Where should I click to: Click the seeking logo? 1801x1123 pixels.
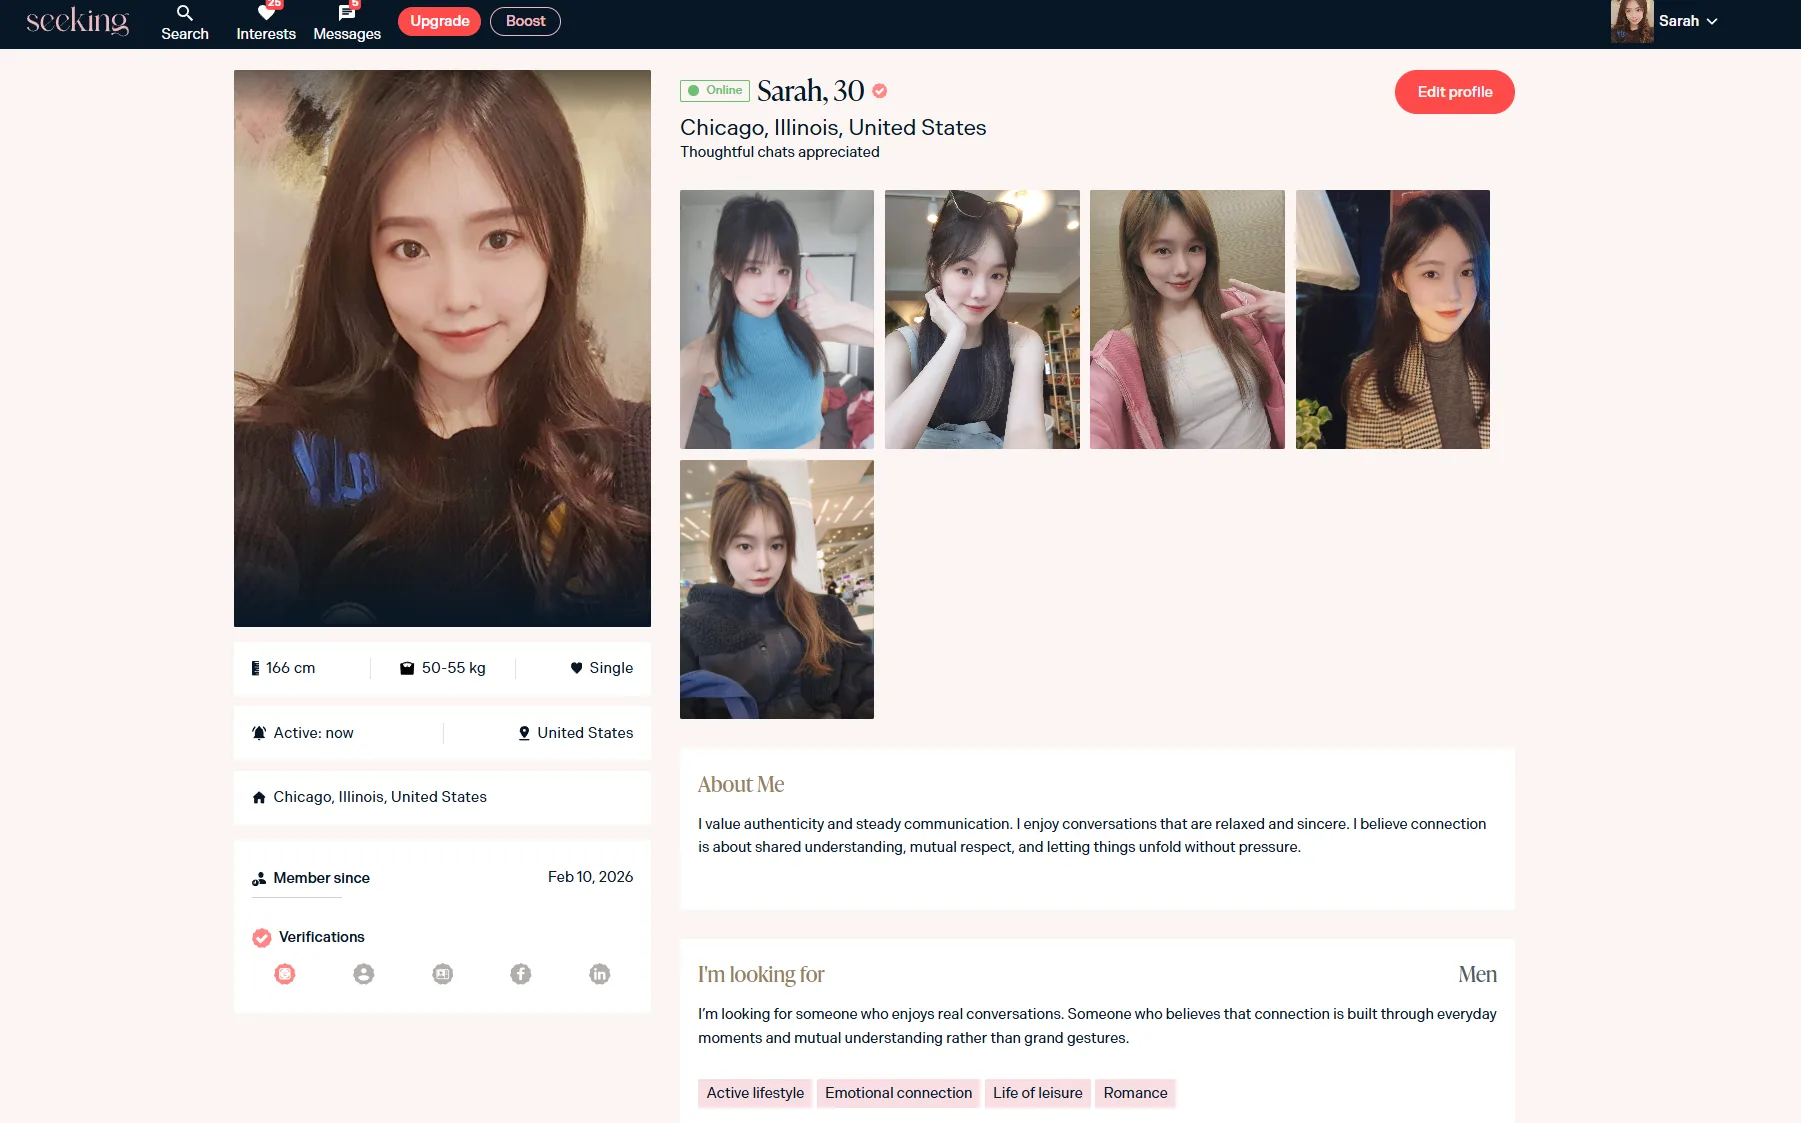point(78,21)
